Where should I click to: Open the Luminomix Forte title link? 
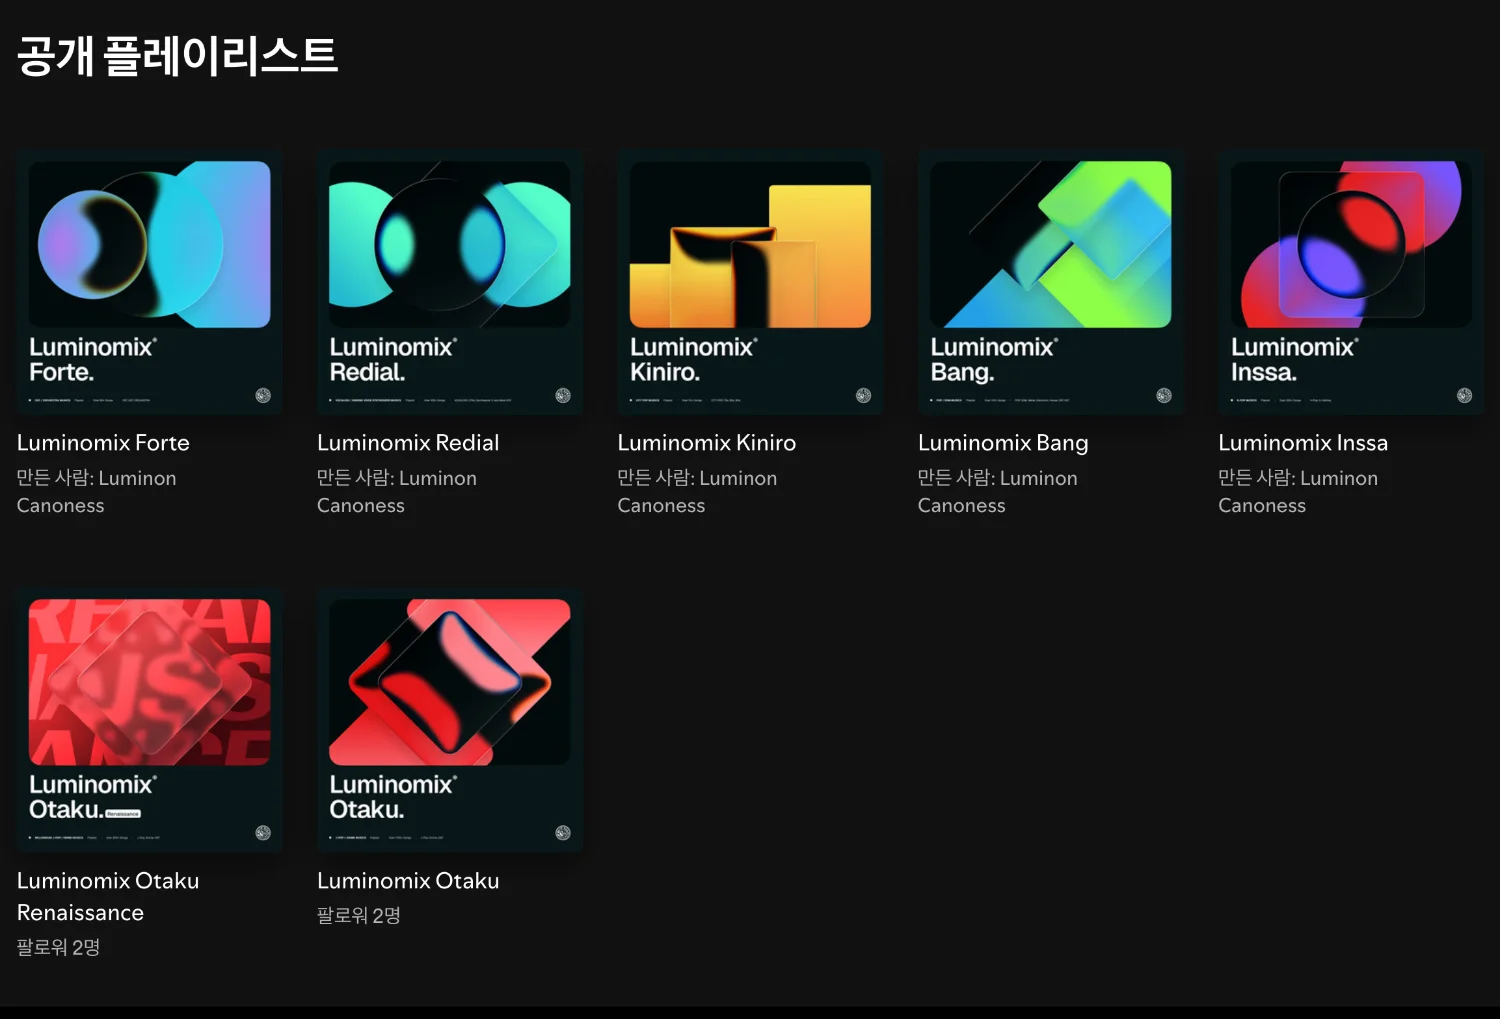point(103,443)
